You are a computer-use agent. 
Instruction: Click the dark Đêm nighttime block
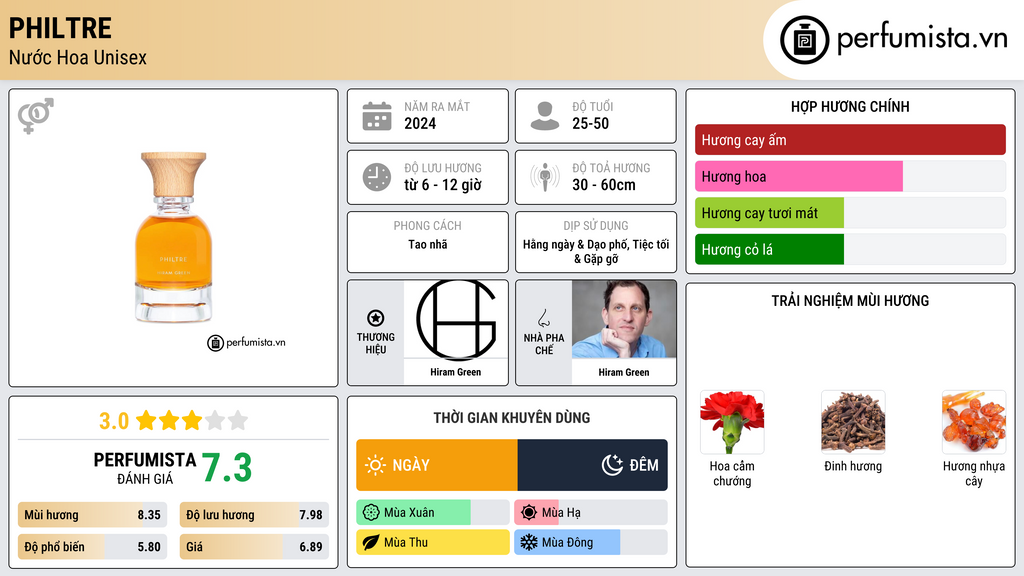pos(592,465)
